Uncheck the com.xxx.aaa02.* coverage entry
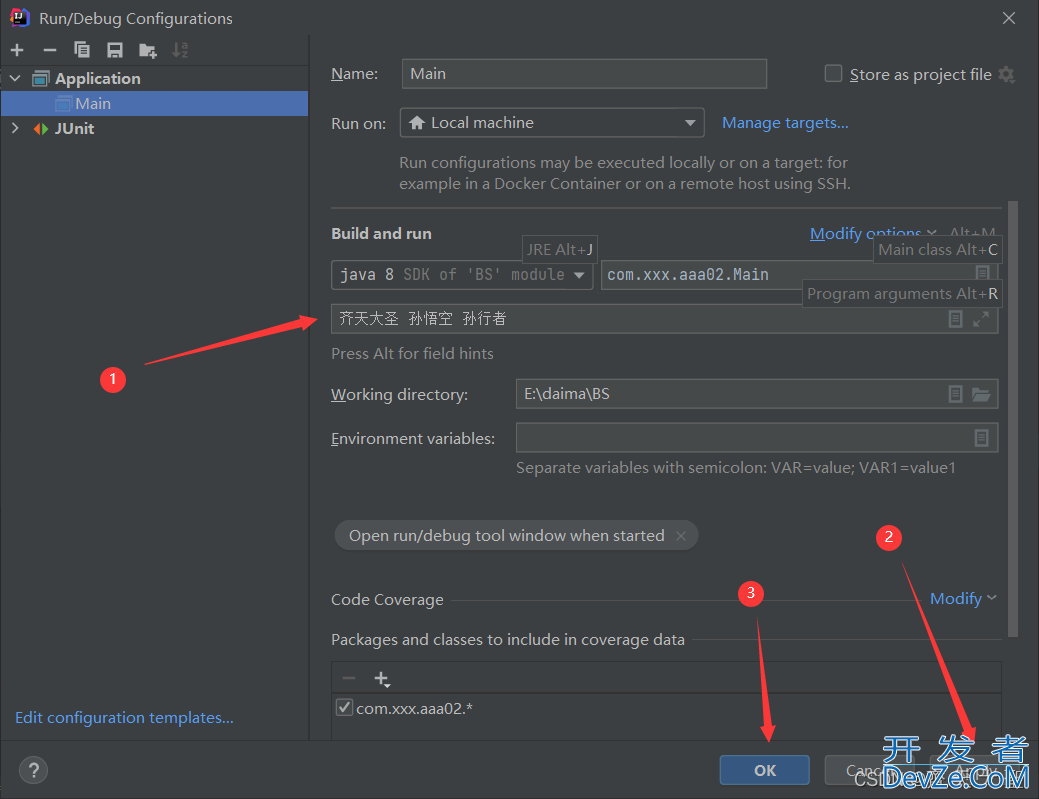This screenshot has height=799, width=1039. 344,708
